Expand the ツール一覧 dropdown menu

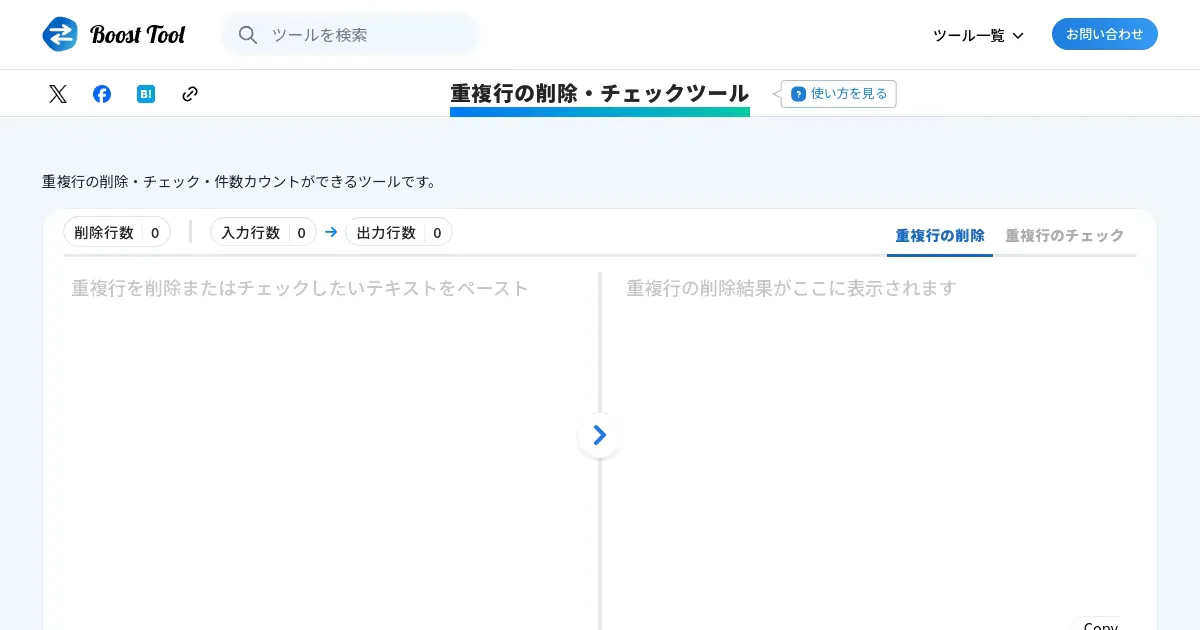978,35
